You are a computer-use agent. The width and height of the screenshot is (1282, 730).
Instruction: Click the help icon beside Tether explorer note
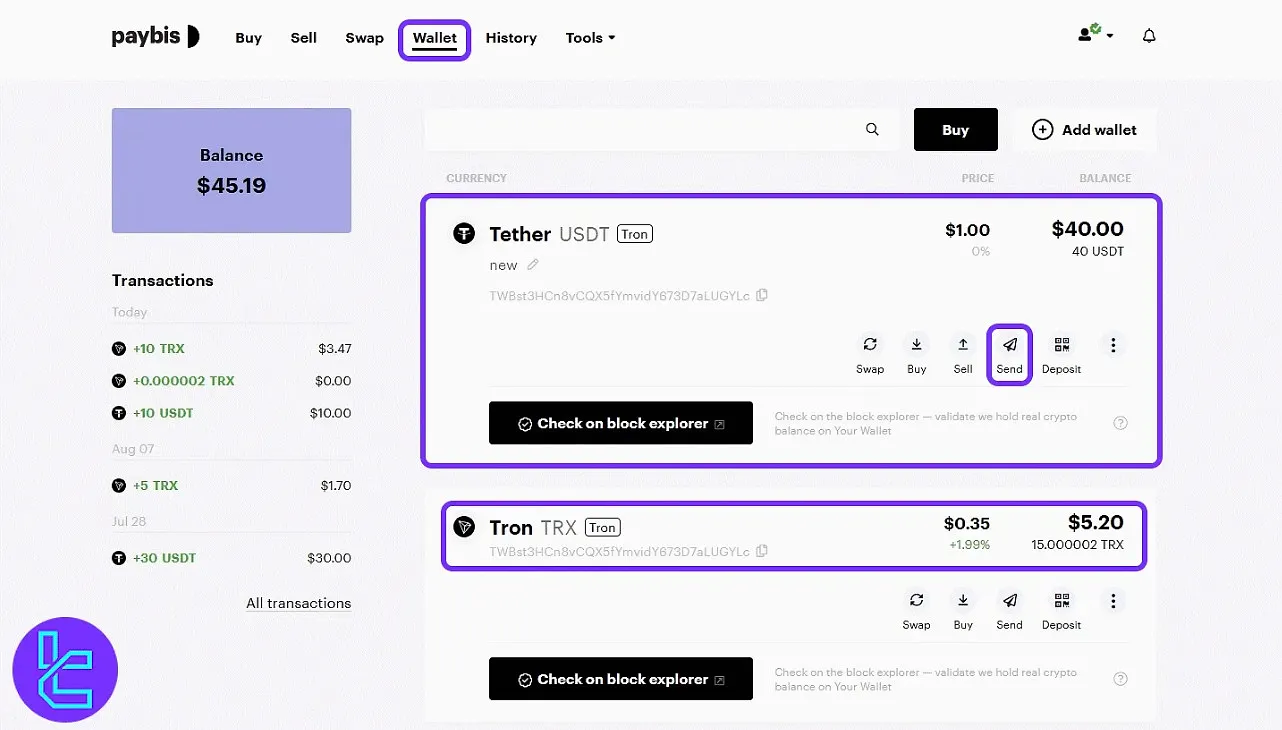click(1120, 423)
